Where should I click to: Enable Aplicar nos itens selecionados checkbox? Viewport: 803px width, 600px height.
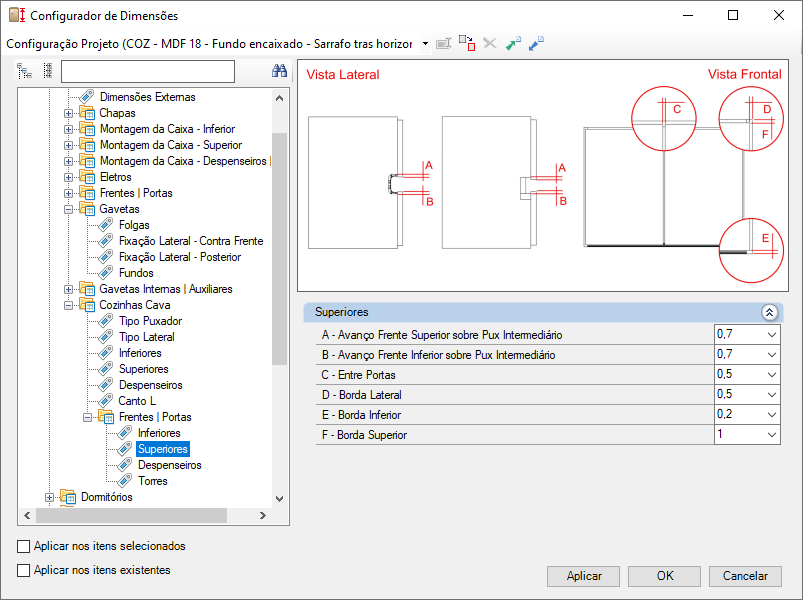[x=24, y=546]
